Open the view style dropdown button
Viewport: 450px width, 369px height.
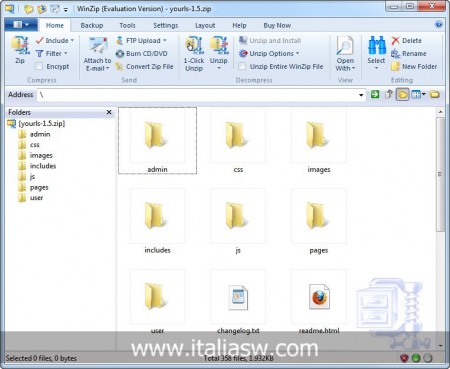pos(419,95)
